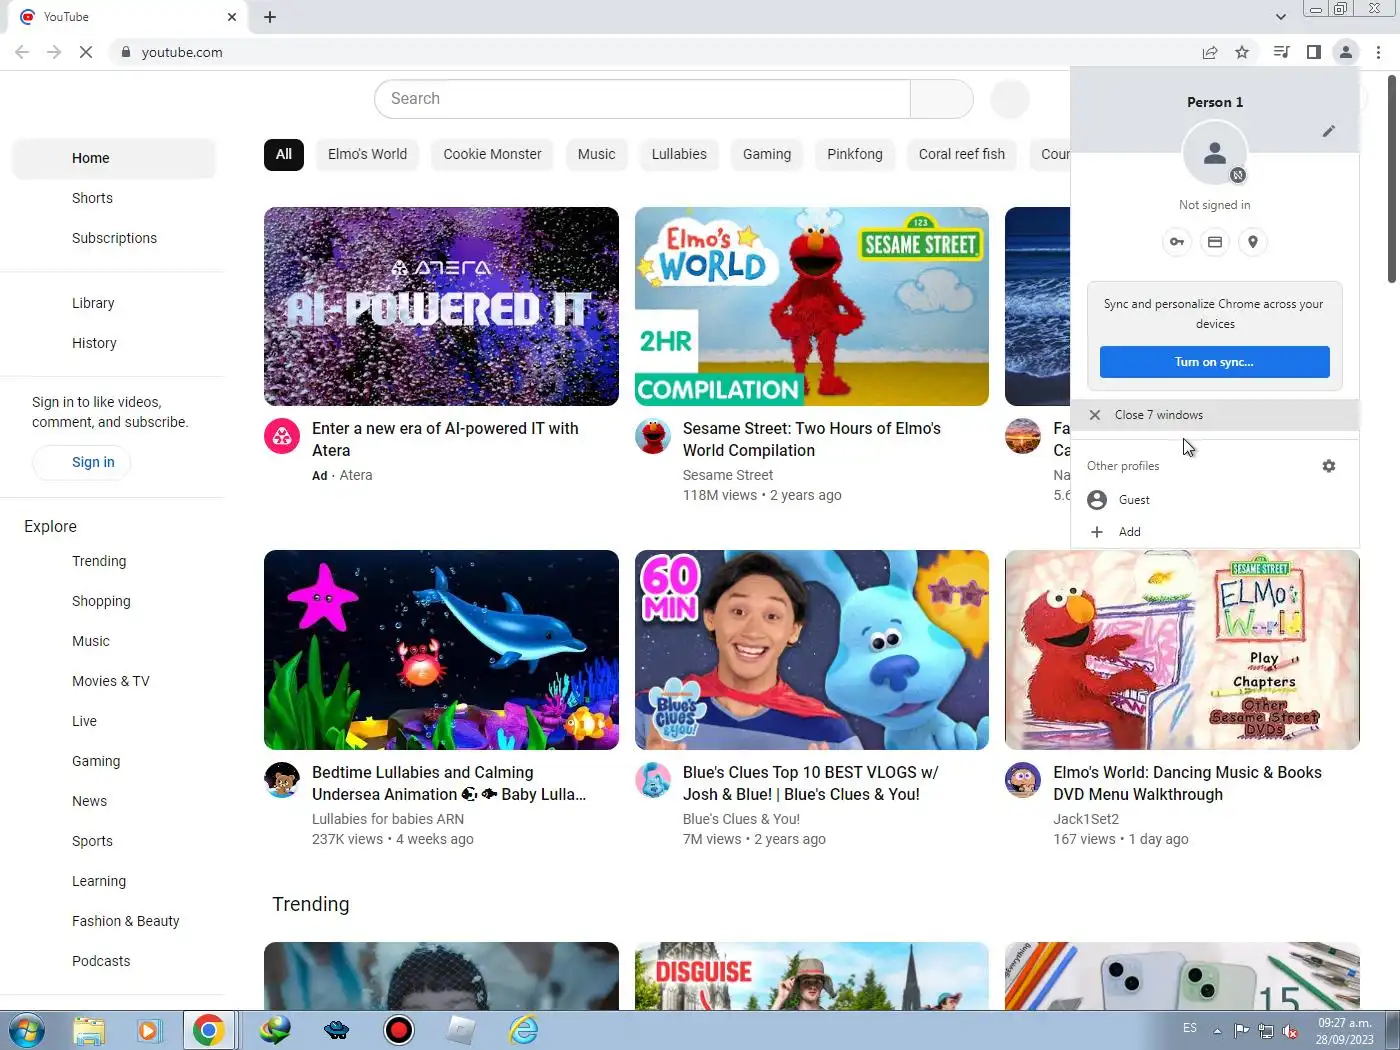The height and width of the screenshot is (1050, 1400).
Task: Open Jack1Set2 channel avatar
Action: pyautogui.click(x=1023, y=780)
